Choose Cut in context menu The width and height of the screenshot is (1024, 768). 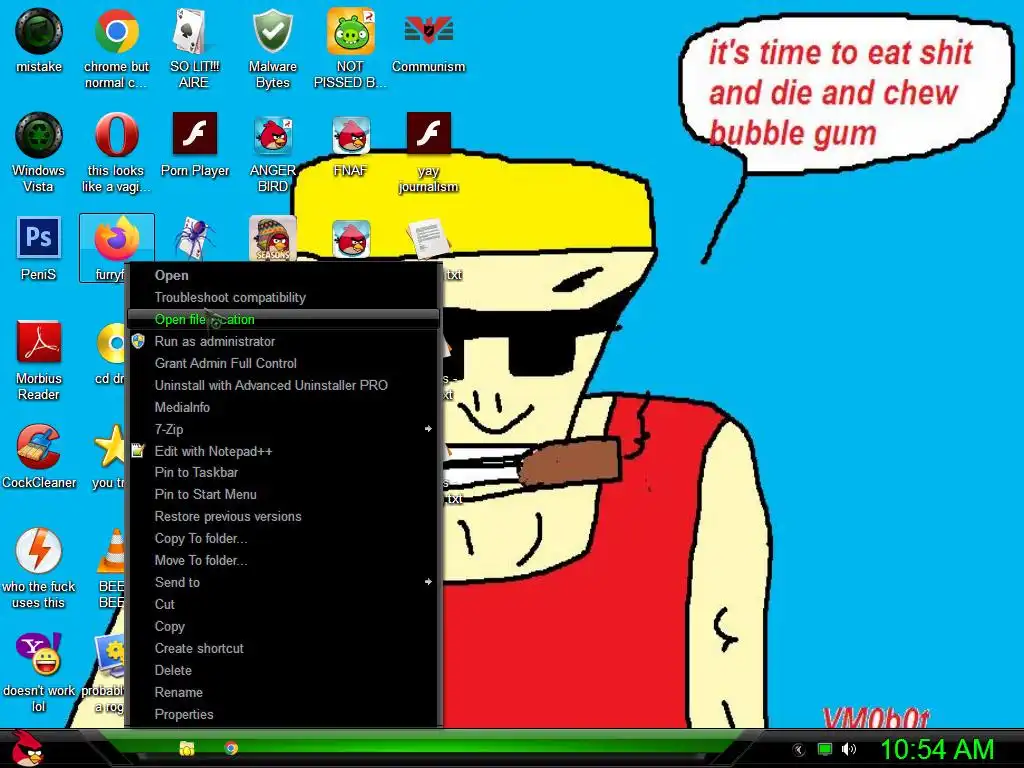point(284,604)
